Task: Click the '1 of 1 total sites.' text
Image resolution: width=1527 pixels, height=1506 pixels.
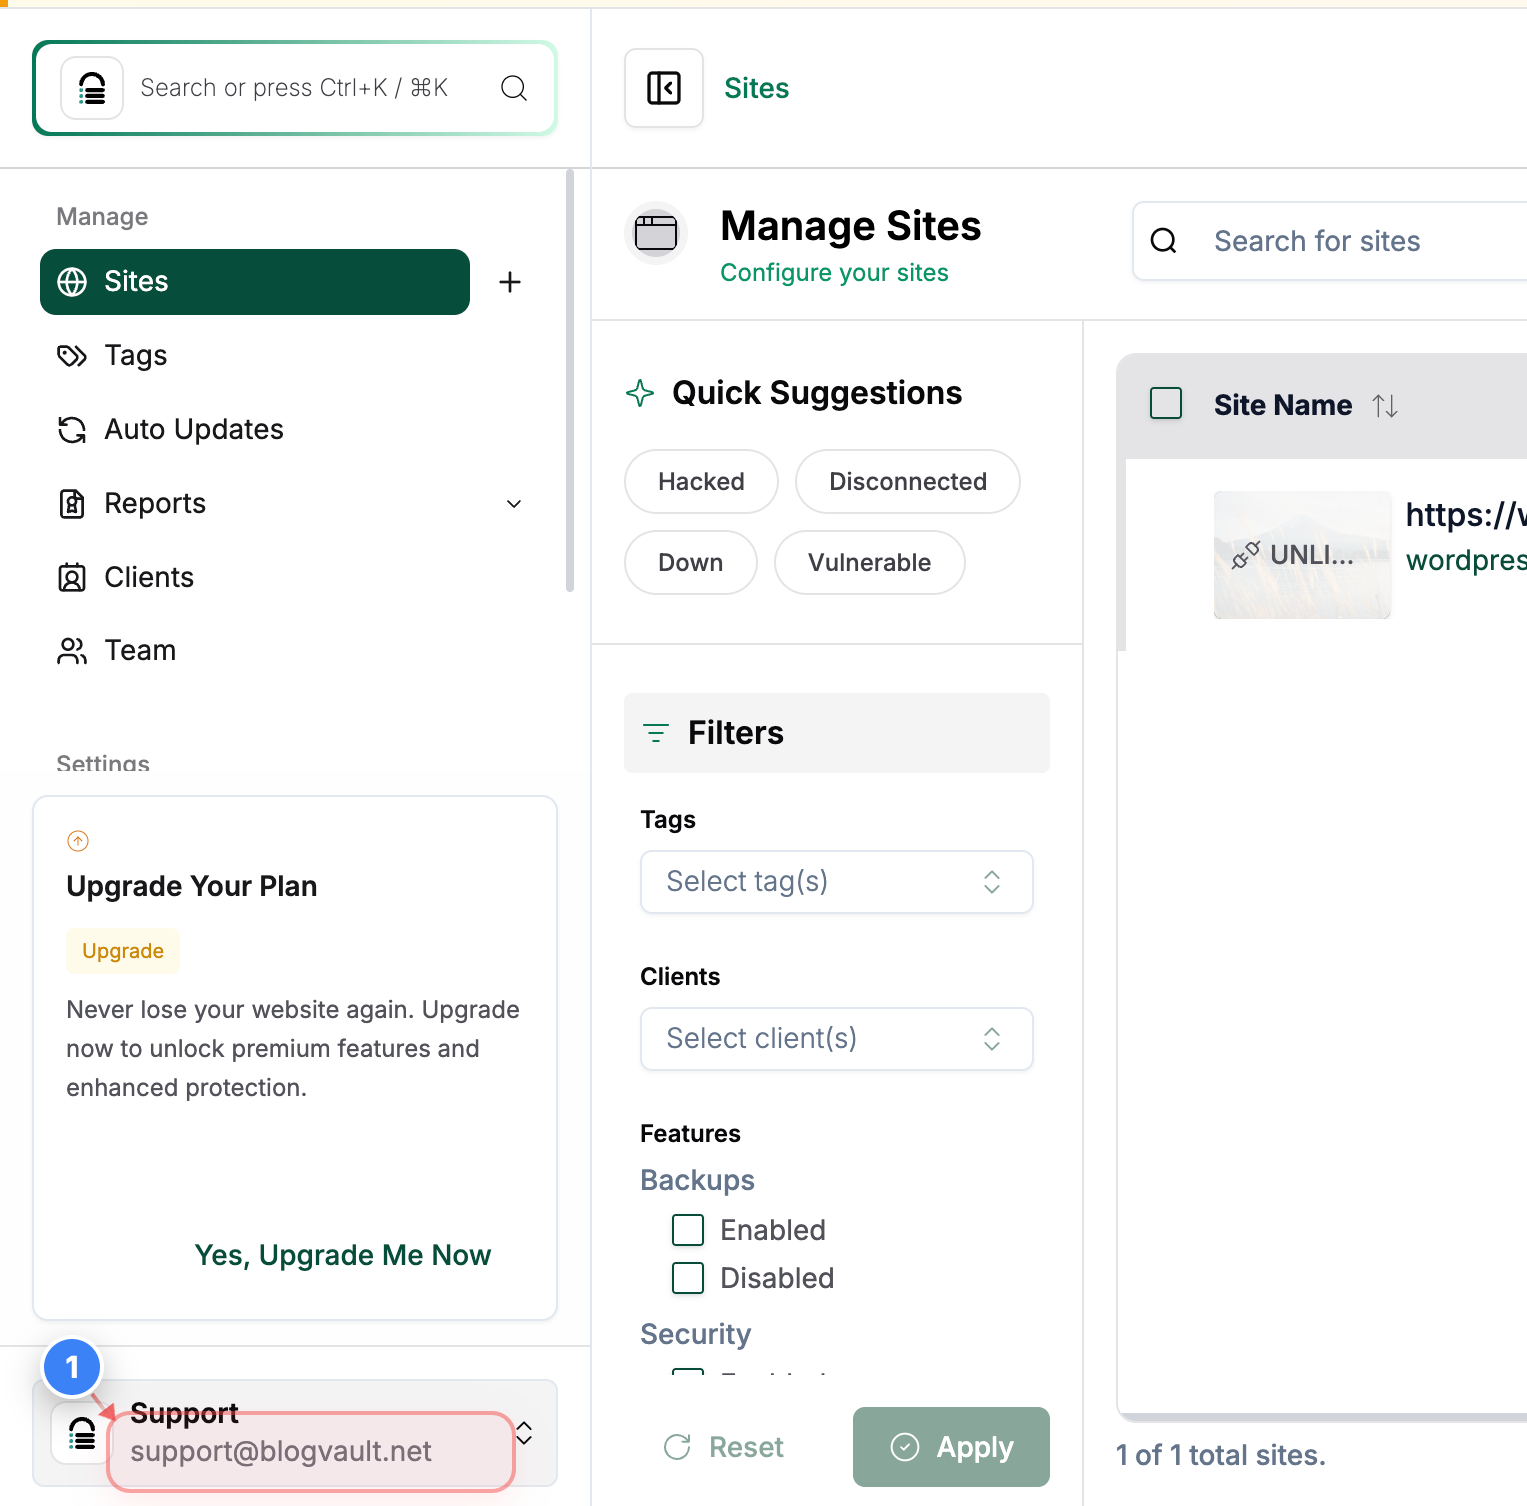Action: 1221,1455
